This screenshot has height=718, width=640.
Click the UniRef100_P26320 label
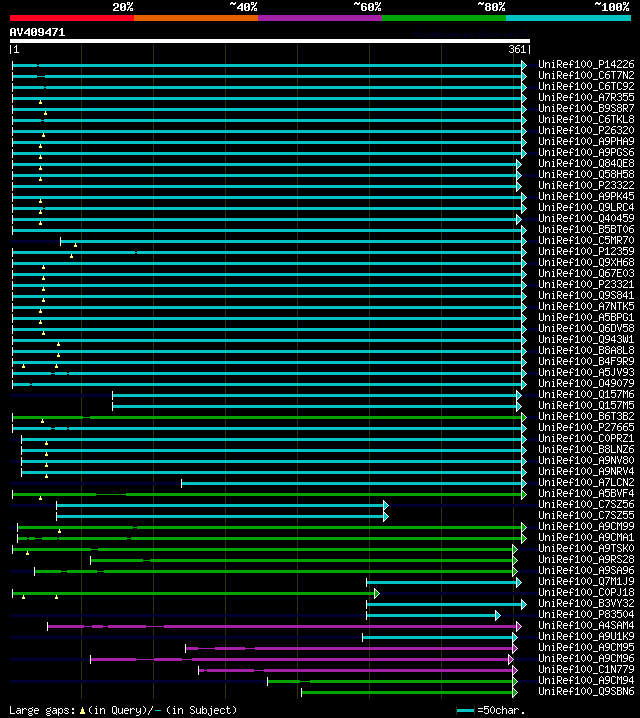(586, 130)
